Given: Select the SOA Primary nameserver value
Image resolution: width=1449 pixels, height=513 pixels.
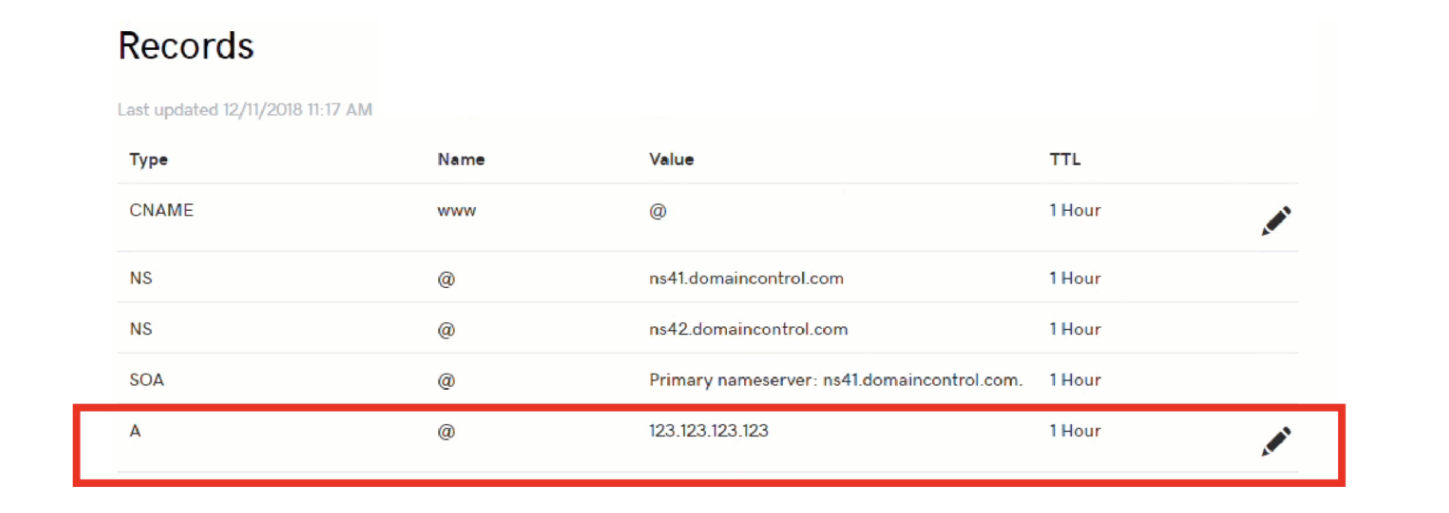Looking at the screenshot, I should coord(835,380).
